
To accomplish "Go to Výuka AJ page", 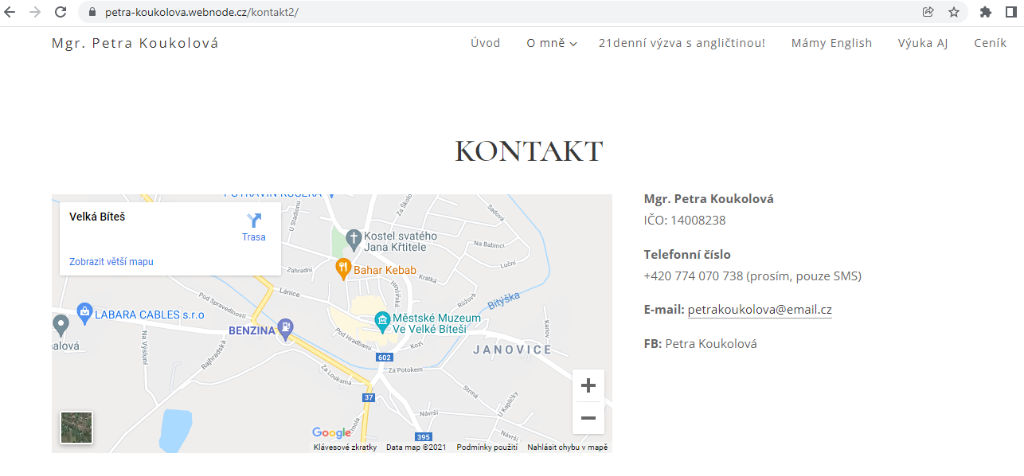I will [922, 43].
